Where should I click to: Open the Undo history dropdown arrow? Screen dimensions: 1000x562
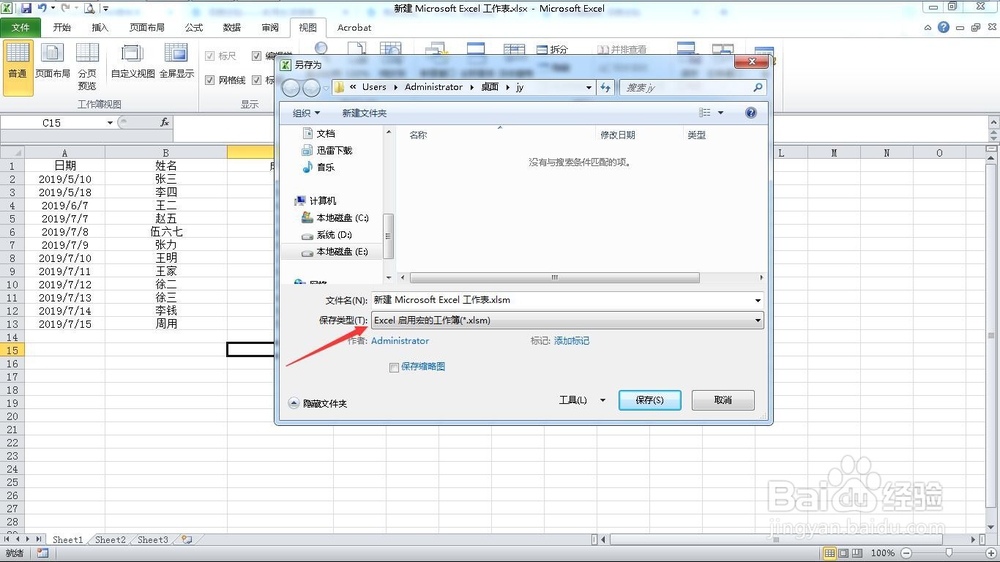coord(53,8)
